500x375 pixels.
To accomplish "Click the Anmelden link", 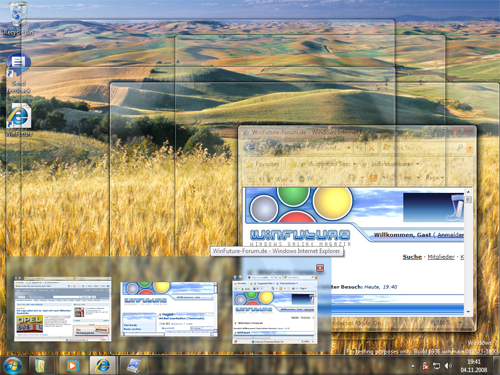I will [450, 235].
